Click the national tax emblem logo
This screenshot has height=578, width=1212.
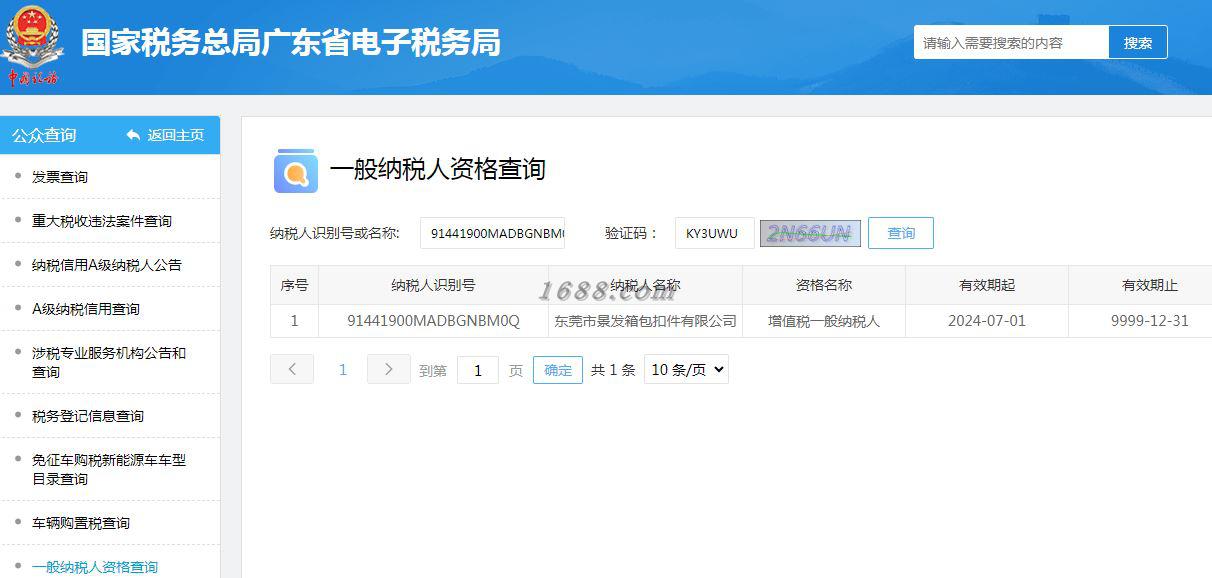32,44
